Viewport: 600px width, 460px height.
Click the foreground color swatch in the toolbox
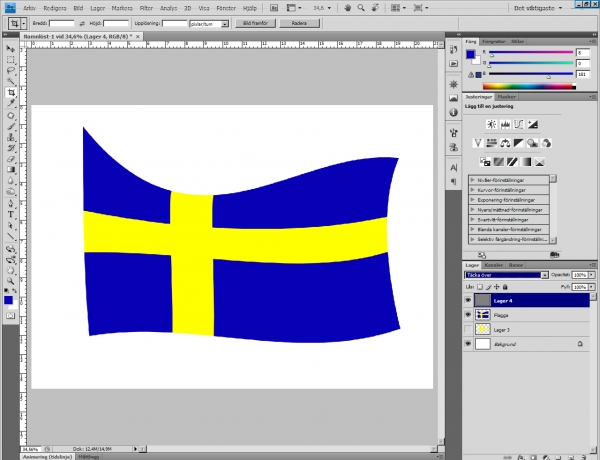click(x=8, y=300)
